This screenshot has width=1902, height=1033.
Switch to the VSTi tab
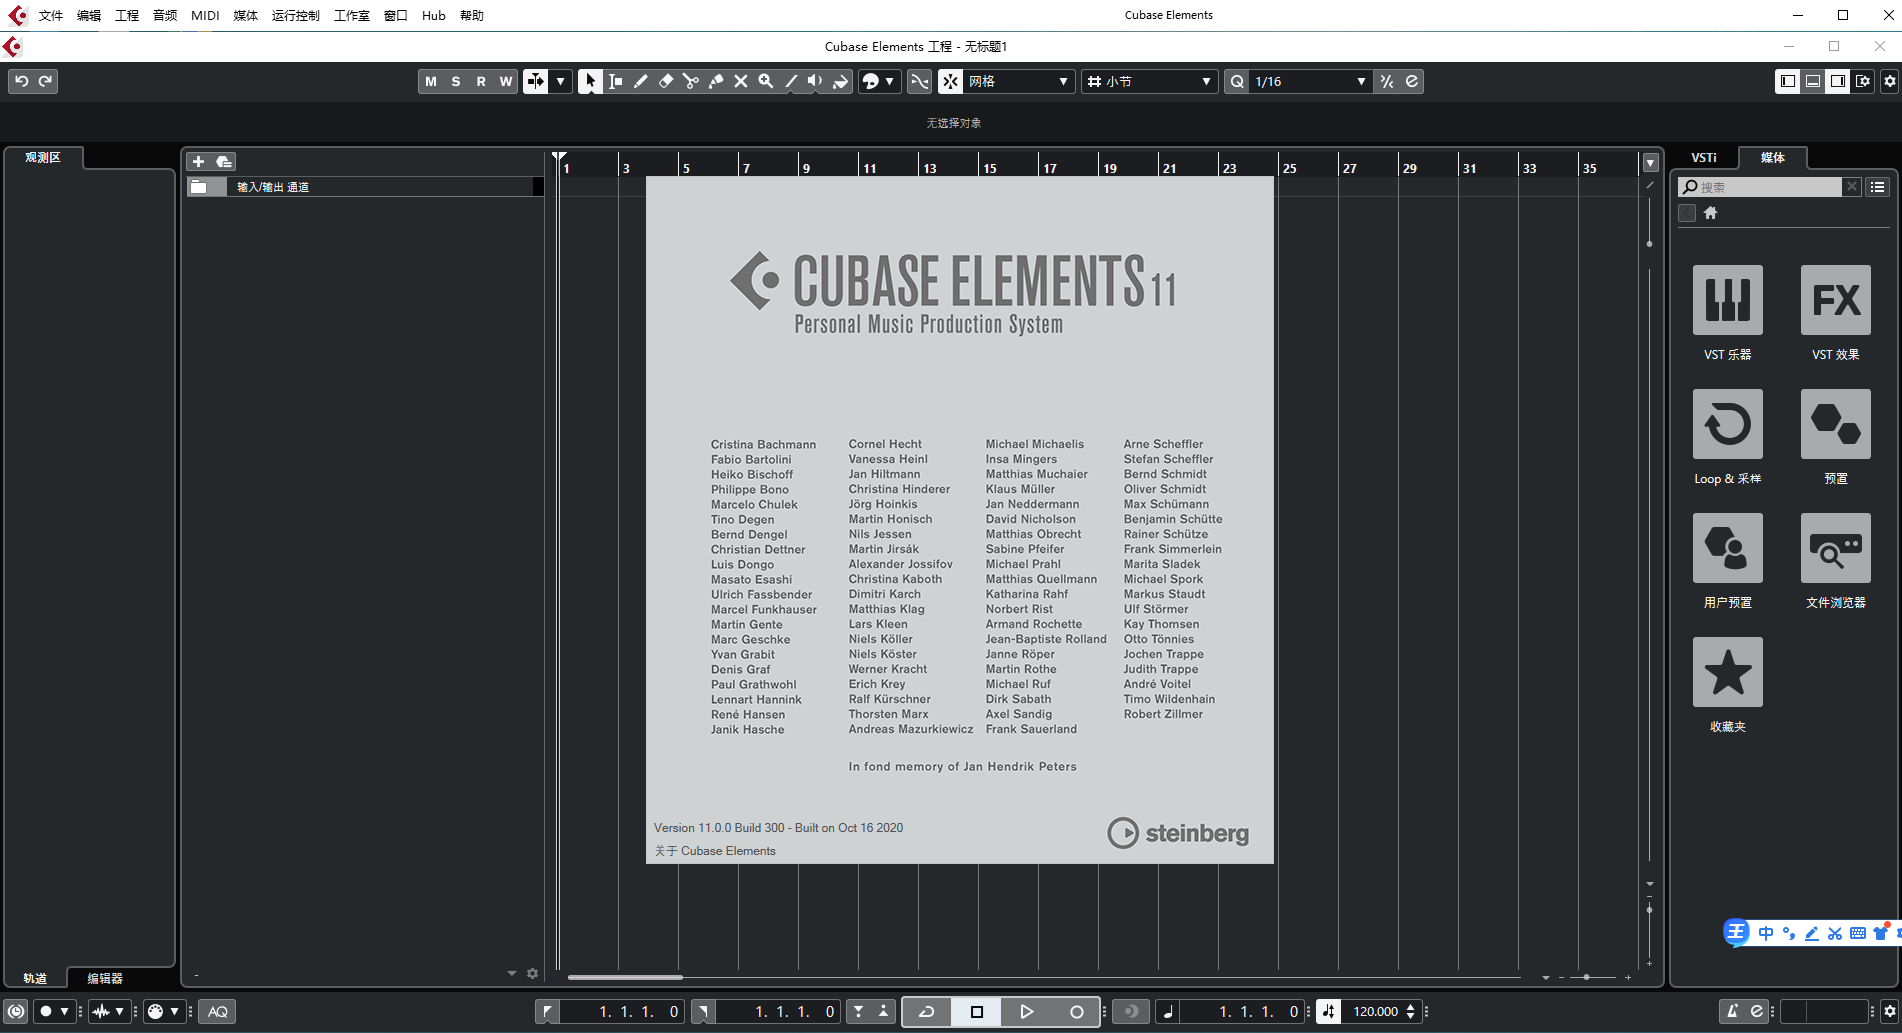(1704, 158)
